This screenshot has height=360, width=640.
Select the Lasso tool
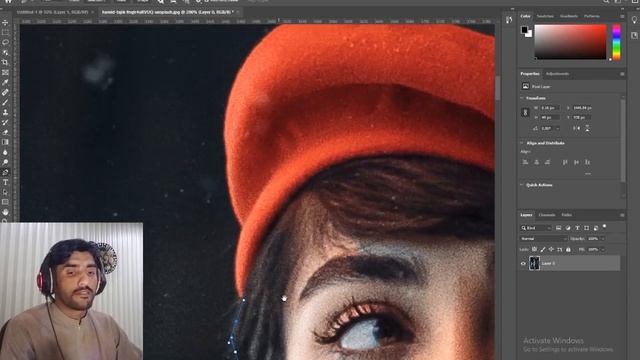coord(5,42)
